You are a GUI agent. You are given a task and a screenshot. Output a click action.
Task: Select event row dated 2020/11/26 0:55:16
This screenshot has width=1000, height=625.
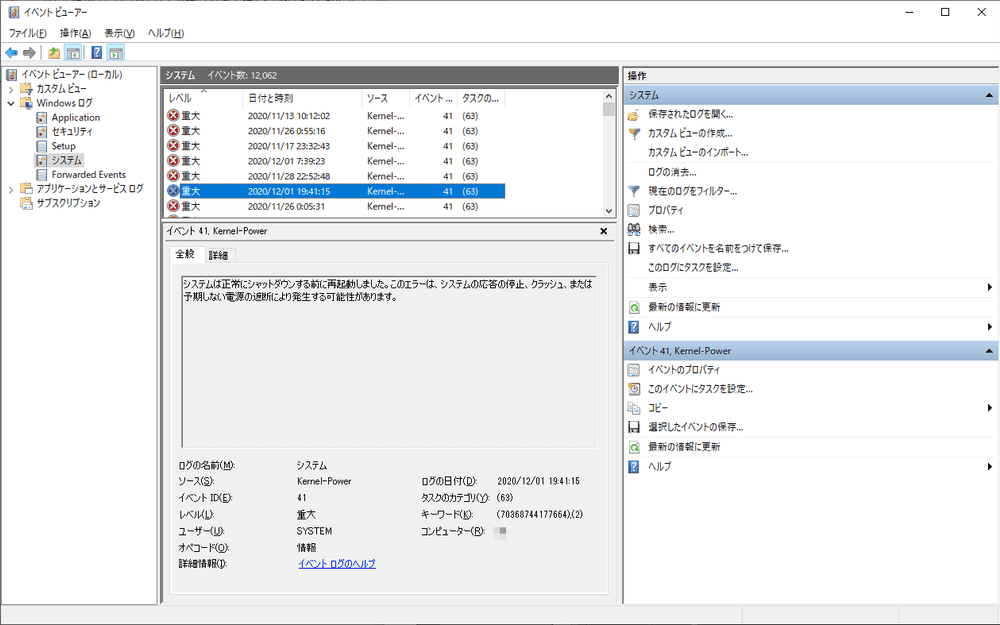point(334,131)
